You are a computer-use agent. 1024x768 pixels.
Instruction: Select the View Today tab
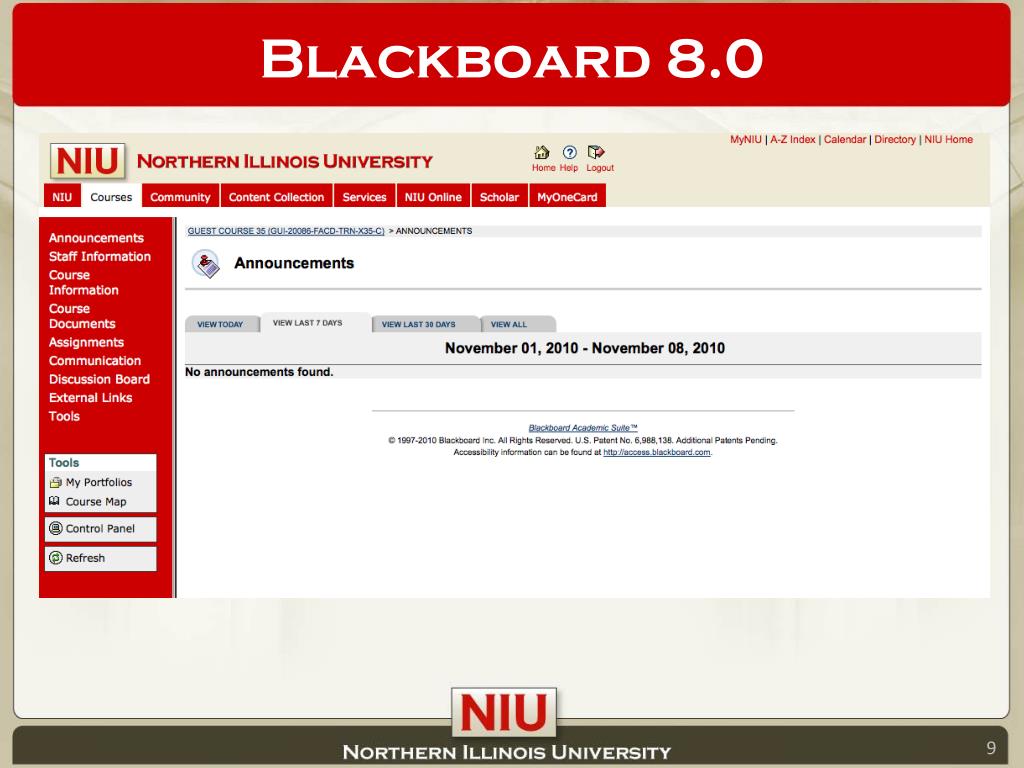pyautogui.click(x=221, y=324)
